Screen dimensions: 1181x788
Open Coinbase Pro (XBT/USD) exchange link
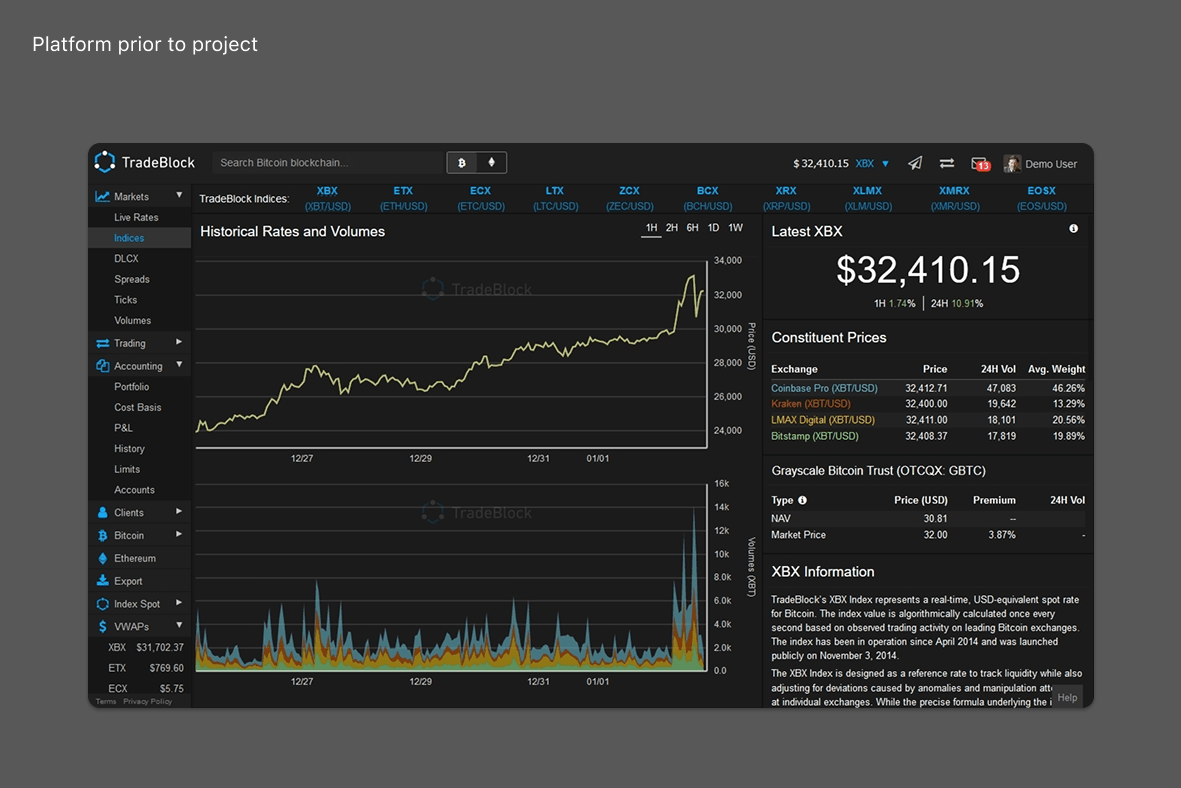pyautogui.click(x=824, y=388)
